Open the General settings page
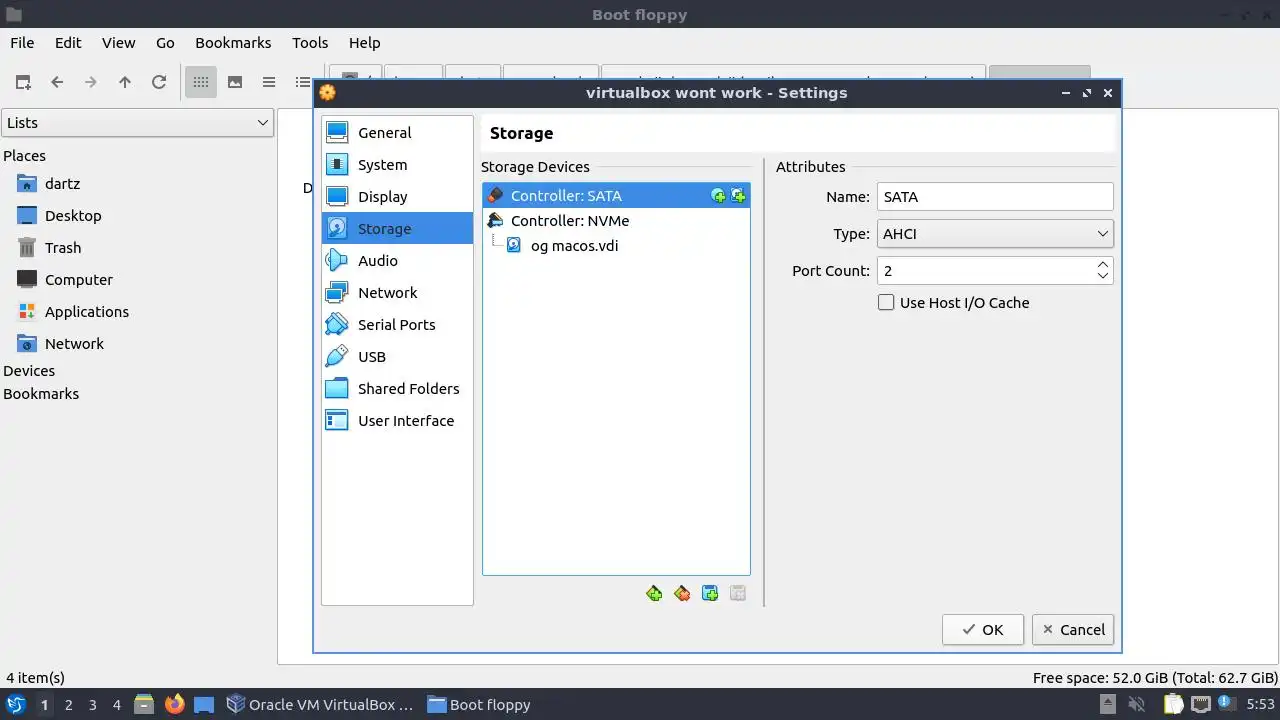 click(x=397, y=133)
